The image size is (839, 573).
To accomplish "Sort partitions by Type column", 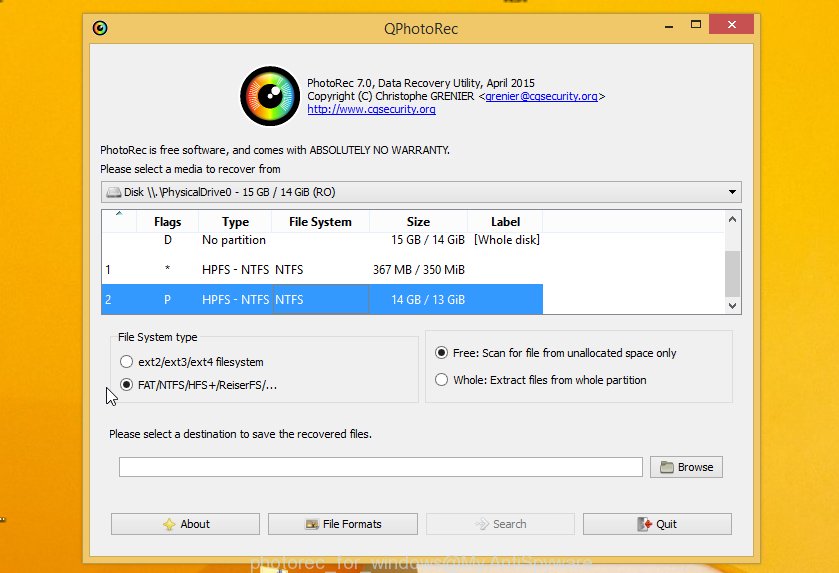I will (235, 222).
